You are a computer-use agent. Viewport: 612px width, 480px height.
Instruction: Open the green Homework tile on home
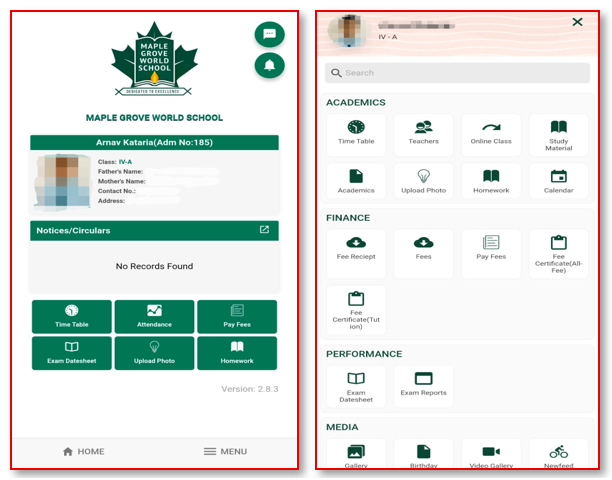pos(237,353)
